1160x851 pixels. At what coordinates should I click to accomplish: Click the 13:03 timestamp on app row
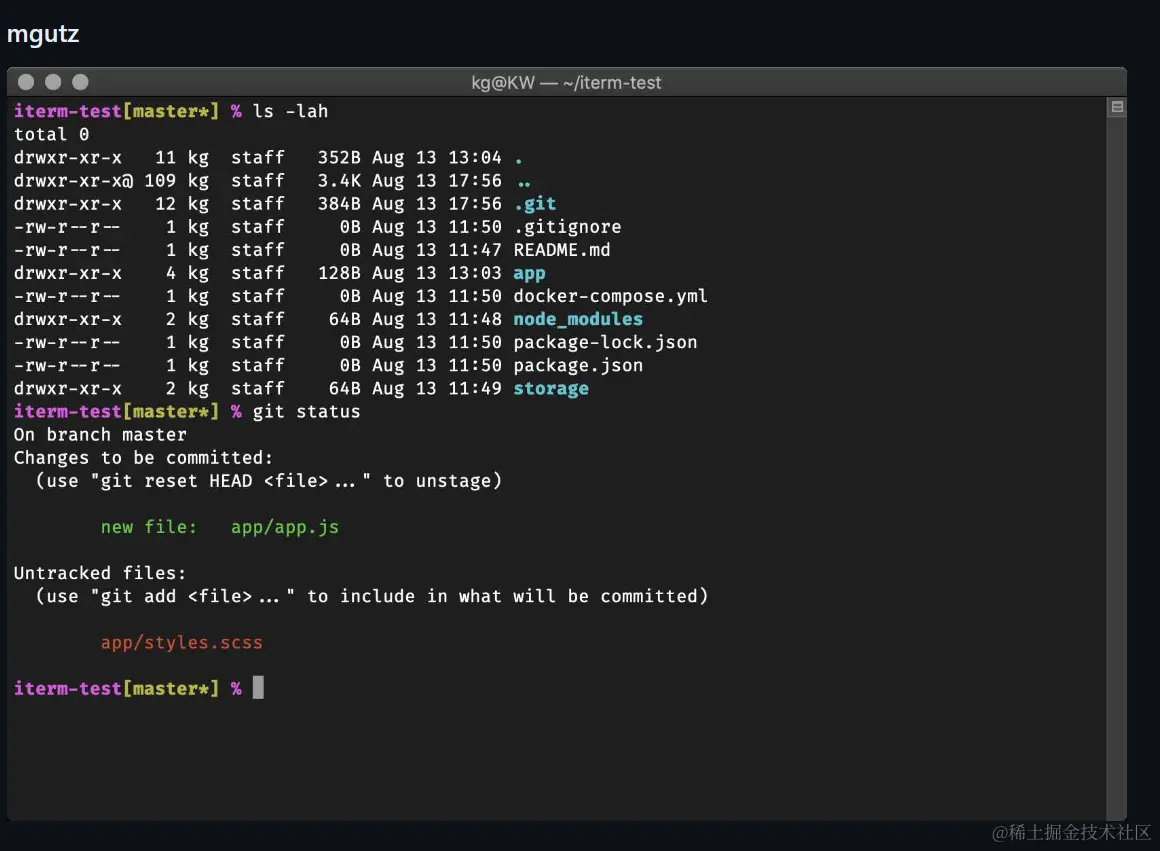click(475, 273)
